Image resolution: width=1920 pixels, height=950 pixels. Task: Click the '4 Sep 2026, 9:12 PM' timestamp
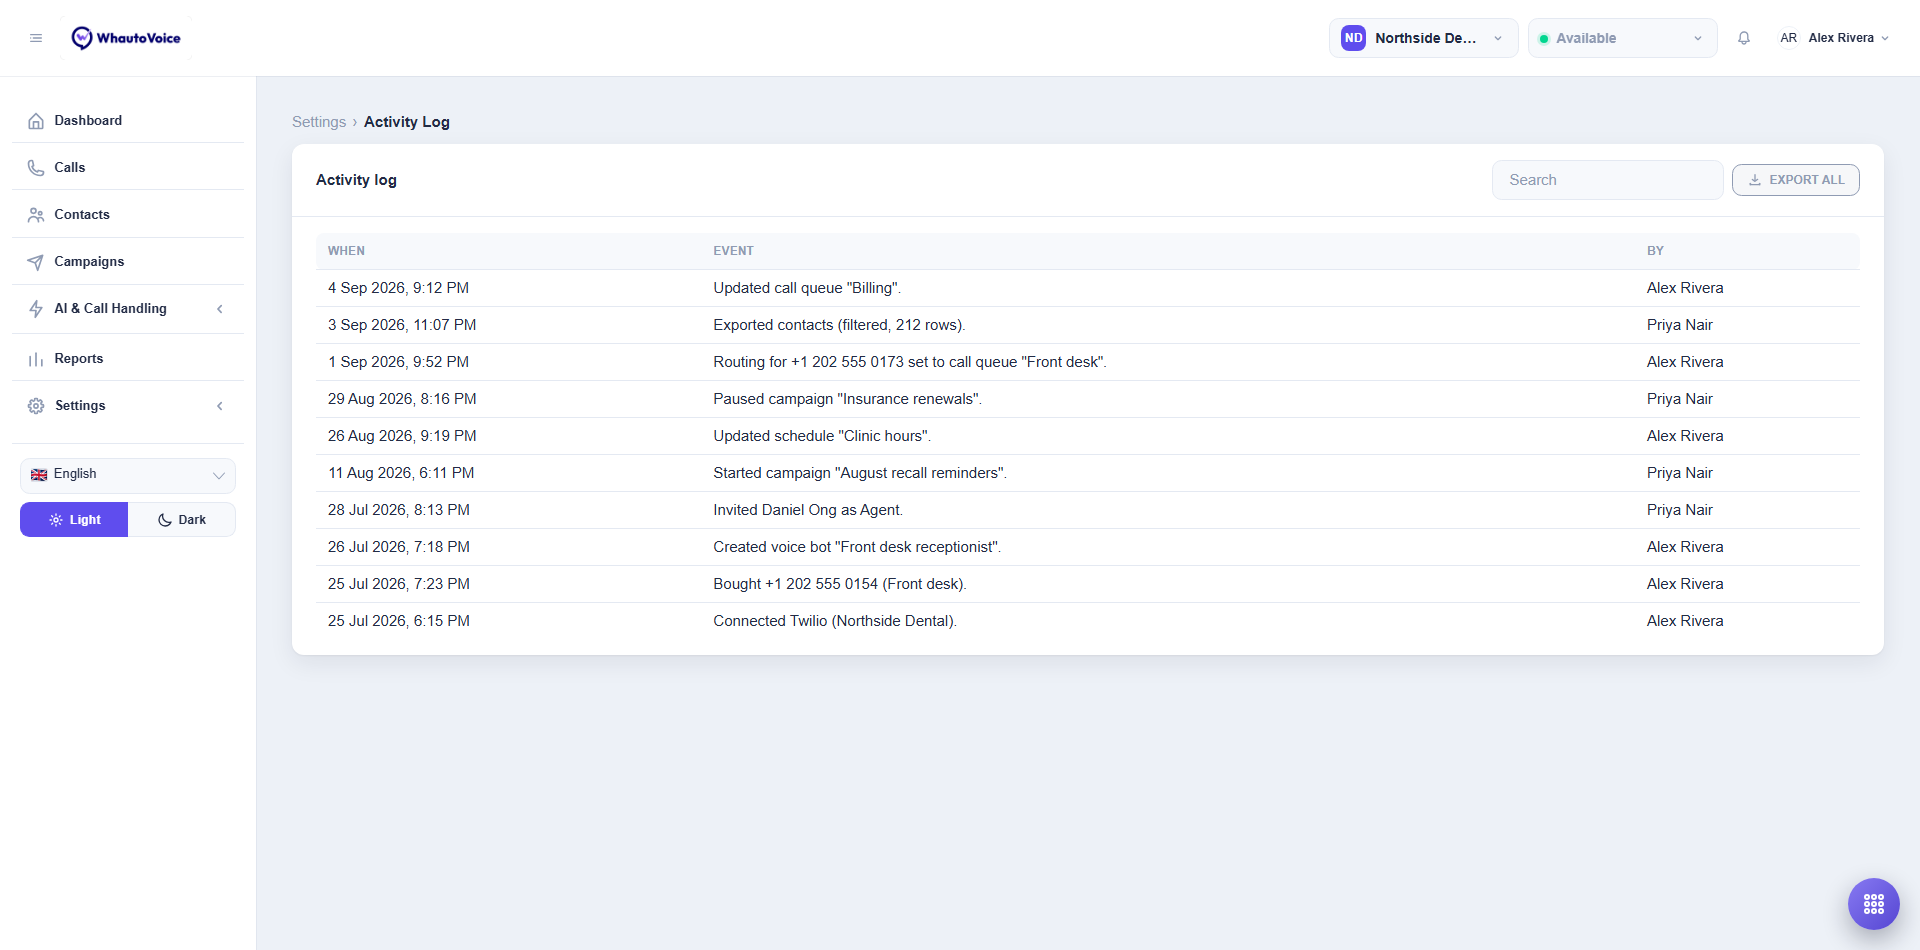click(x=398, y=288)
